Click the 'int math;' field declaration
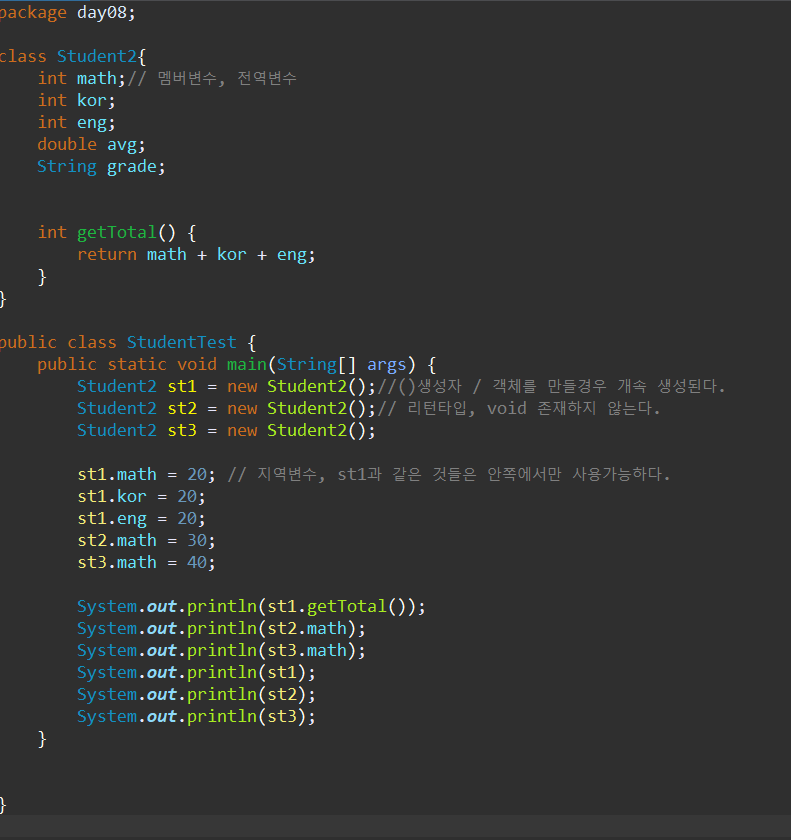Viewport: 791px width, 840px height. pyautogui.click(x=81, y=79)
